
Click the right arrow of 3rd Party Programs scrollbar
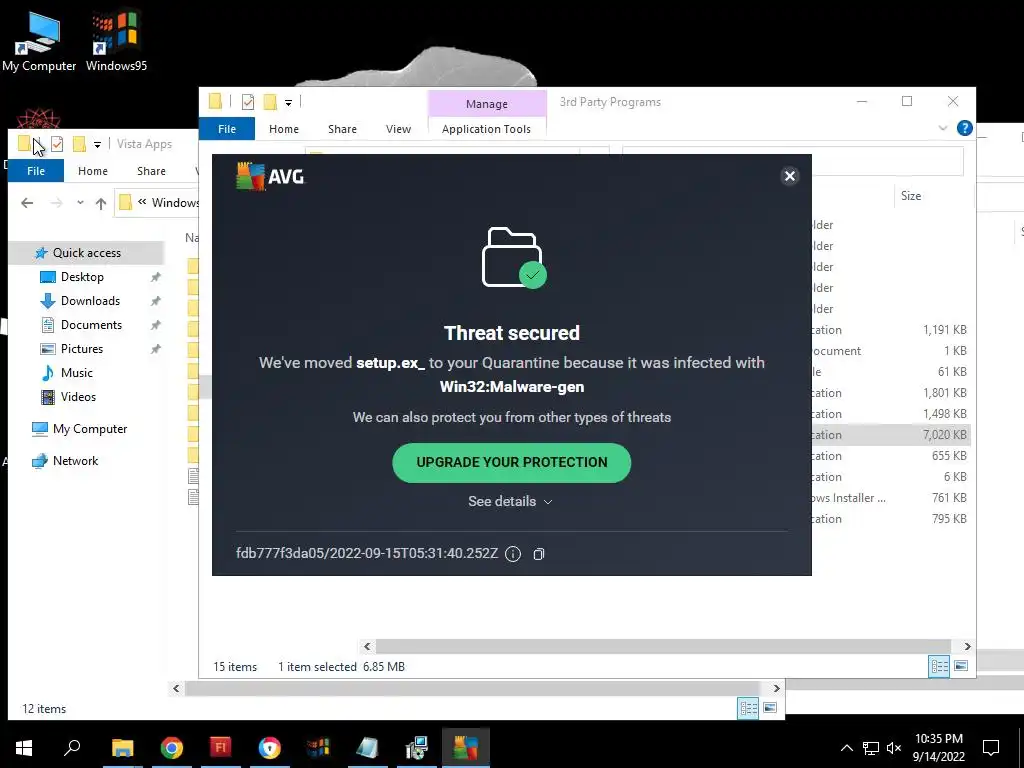coord(967,647)
